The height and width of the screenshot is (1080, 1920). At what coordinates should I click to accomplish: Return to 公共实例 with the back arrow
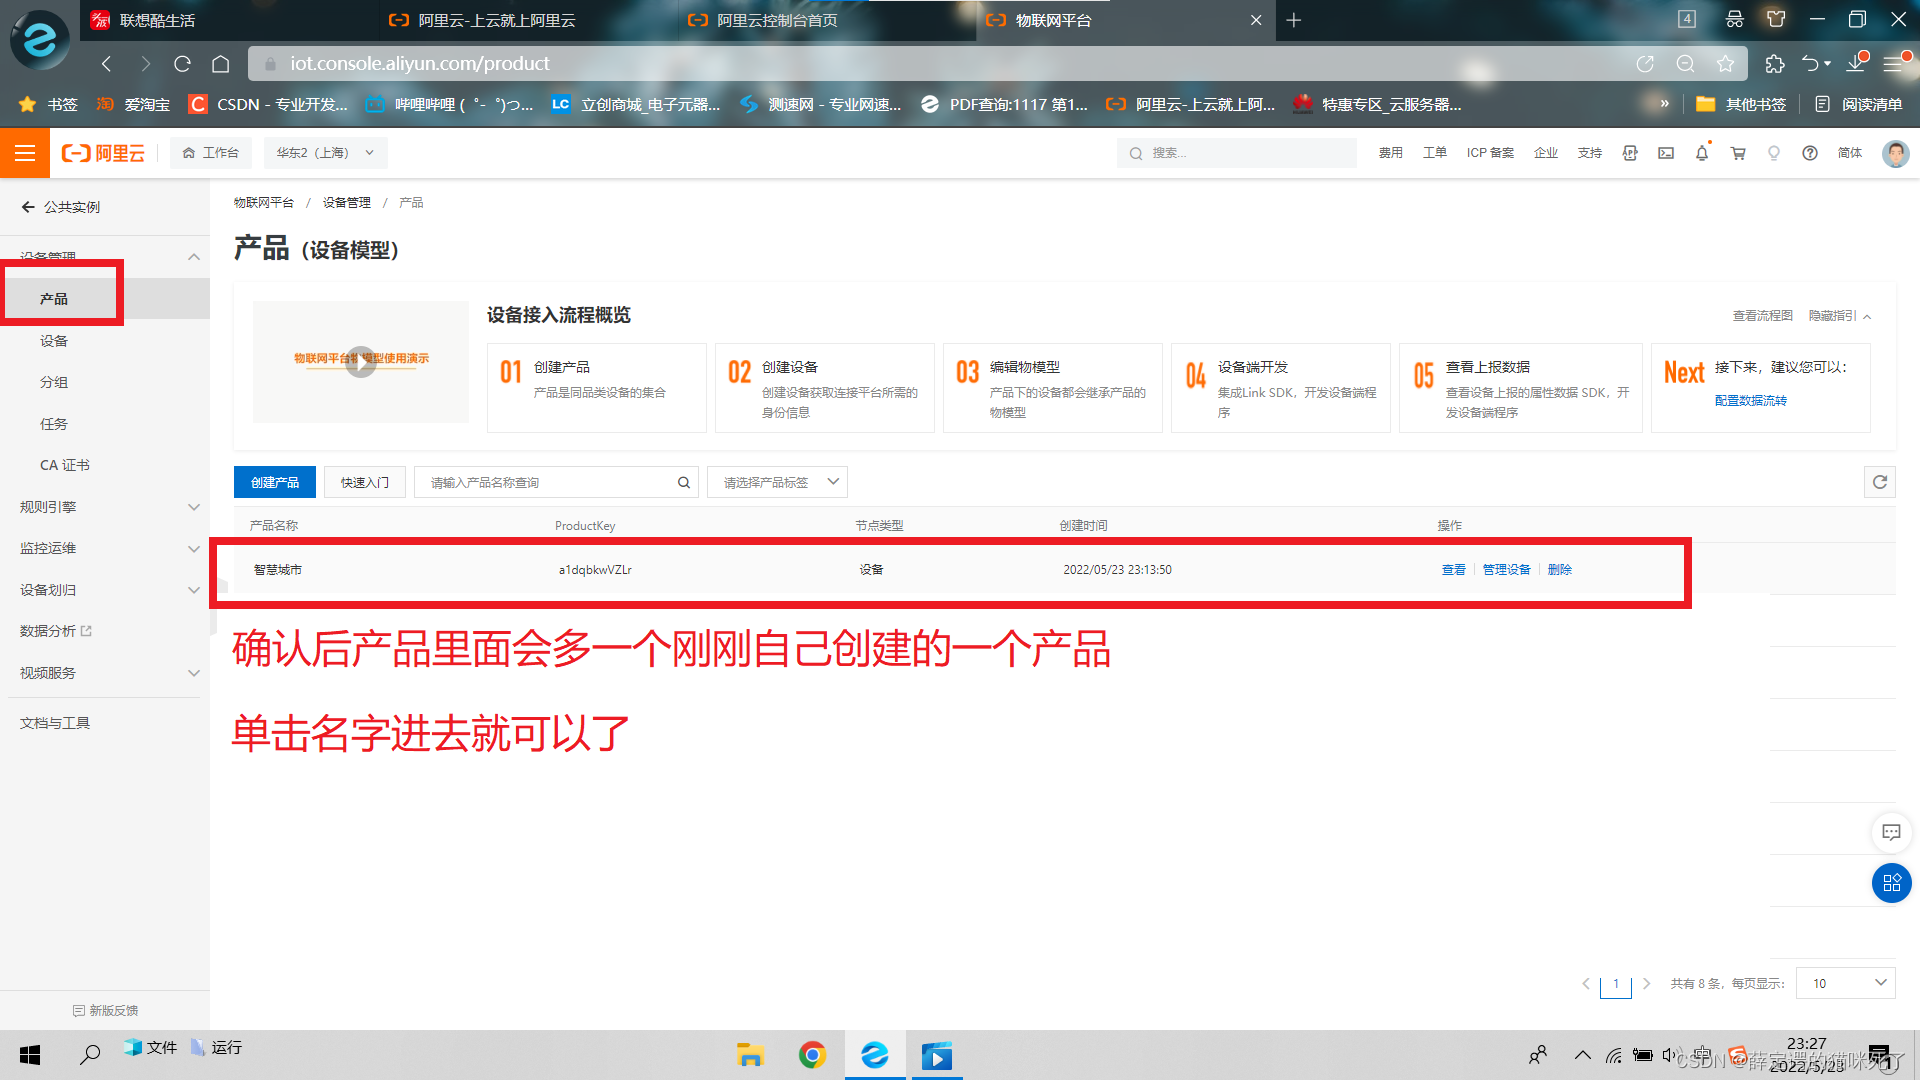click(28, 207)
